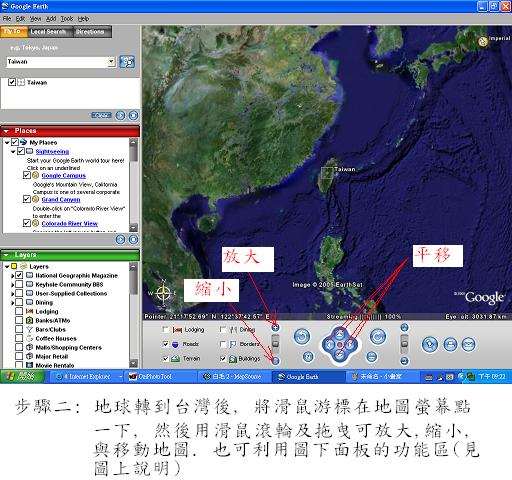The image size is (512, 480).
Task: Uncheck the Terrain checkbox
Action: pyautogui.click(x=165, y=358)
